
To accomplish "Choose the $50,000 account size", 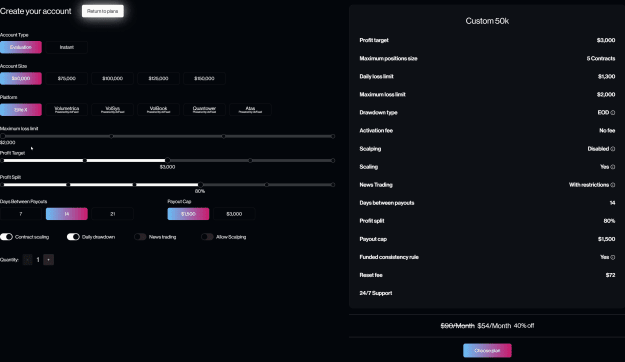I will [21, 78].
